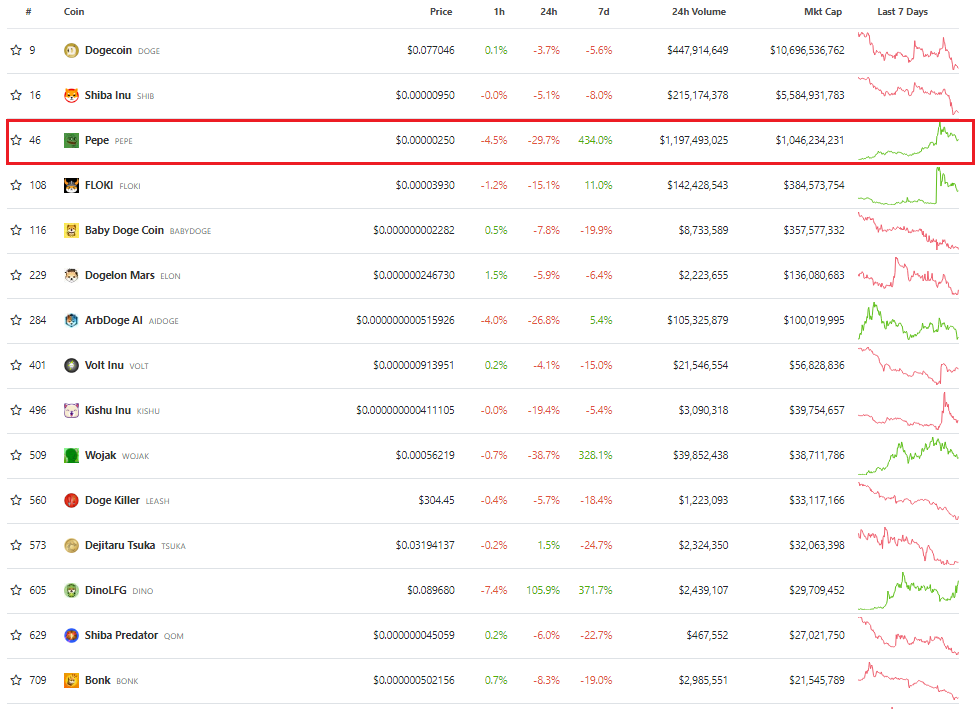
Task: View the DinoLFG 7-day sparkline
Action: (x=908, y=591)
